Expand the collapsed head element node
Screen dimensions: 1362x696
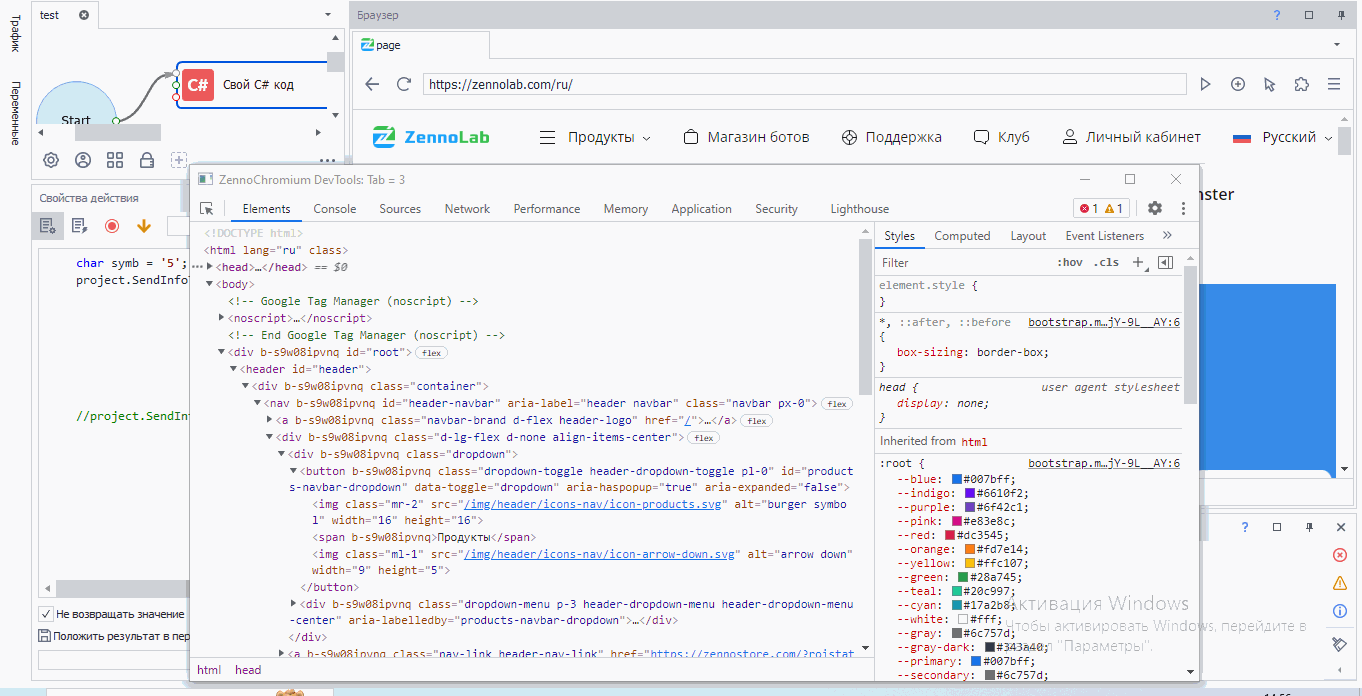210,267
